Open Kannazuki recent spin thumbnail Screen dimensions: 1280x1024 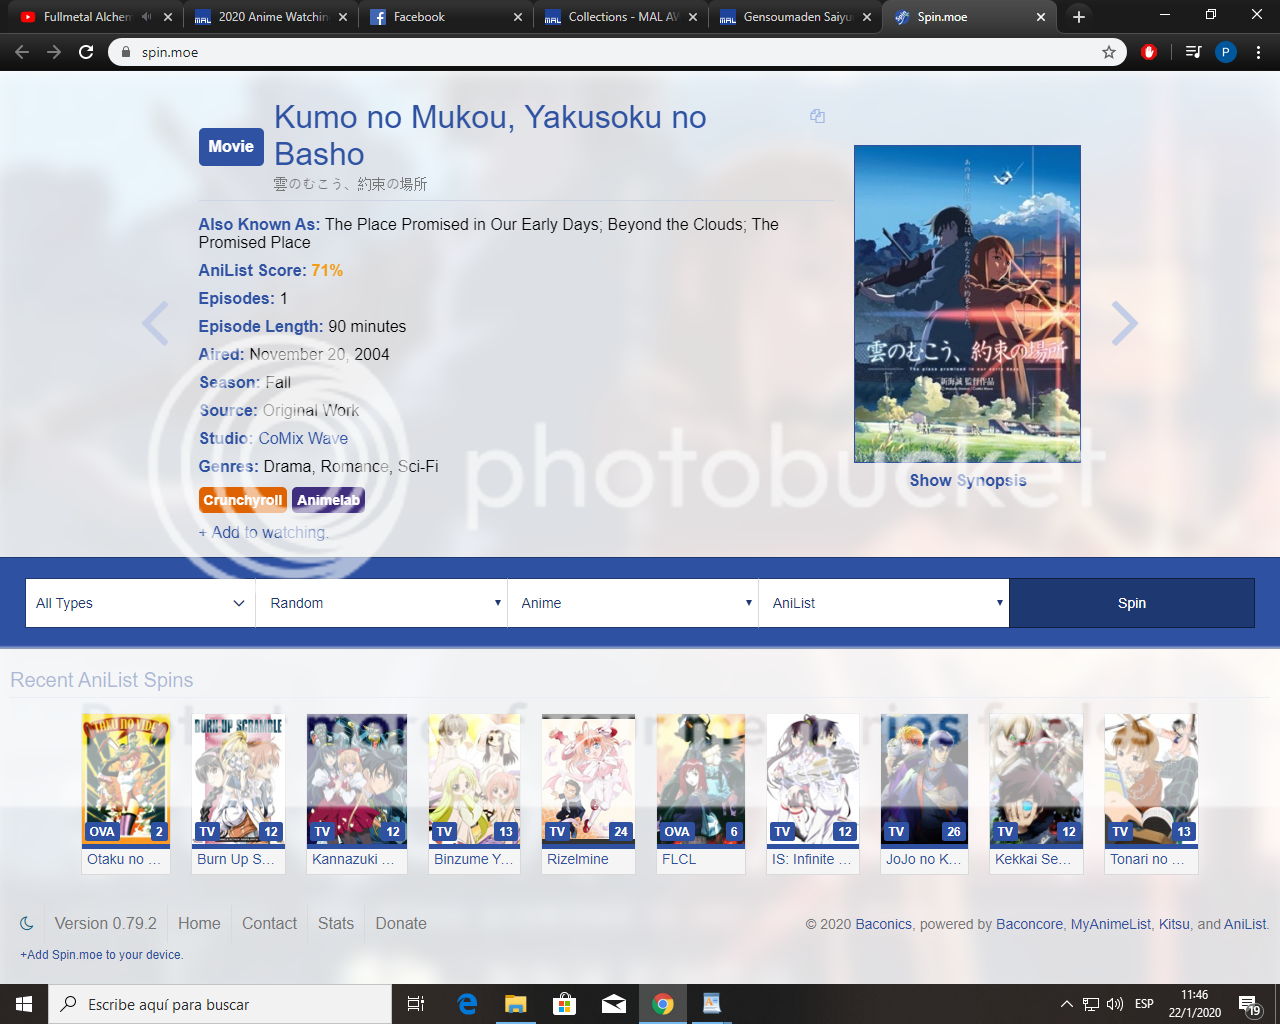357,793
